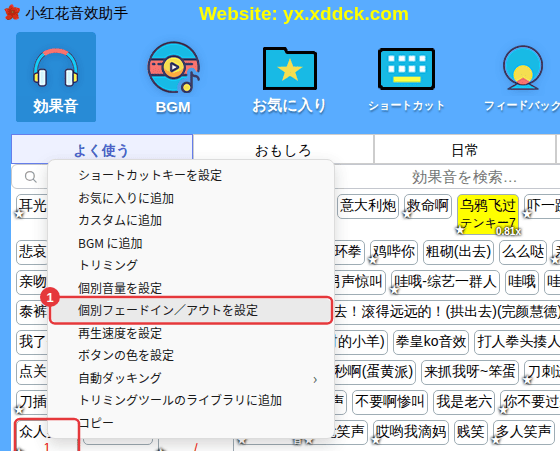Play the 哇哦-综艺一群人 sound effect
Image resolution: width=560 pixels, height=451 pixels.
point(445,282)
